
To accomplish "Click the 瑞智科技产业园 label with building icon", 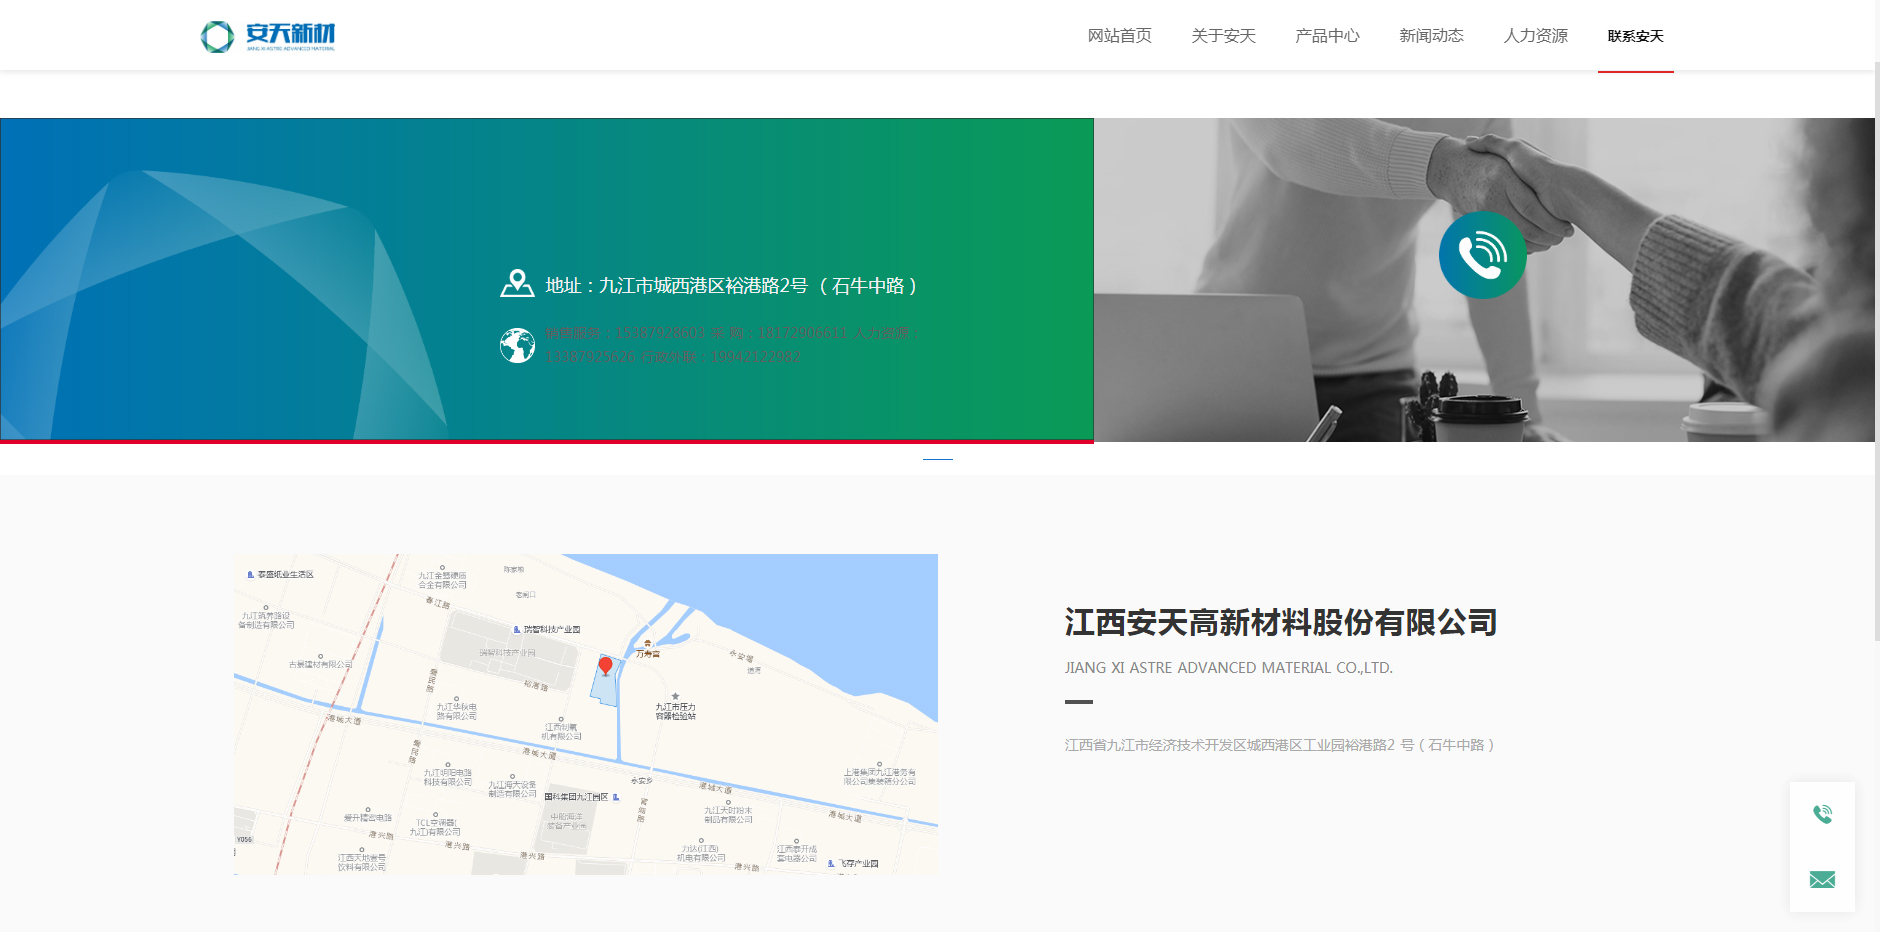I will [x=547, y=630].
